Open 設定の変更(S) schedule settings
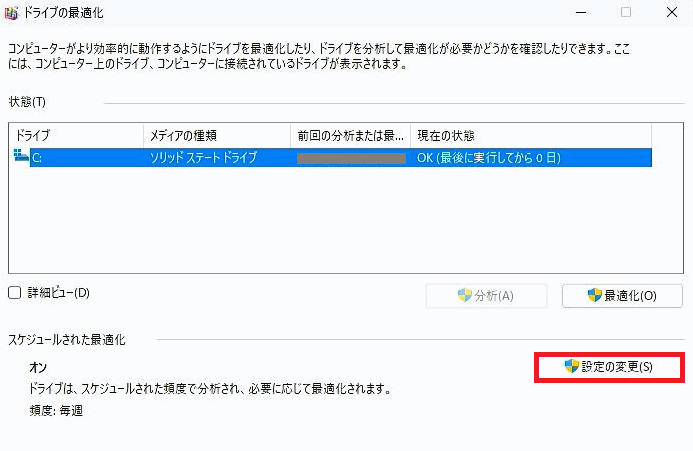 tap(609, 367)
